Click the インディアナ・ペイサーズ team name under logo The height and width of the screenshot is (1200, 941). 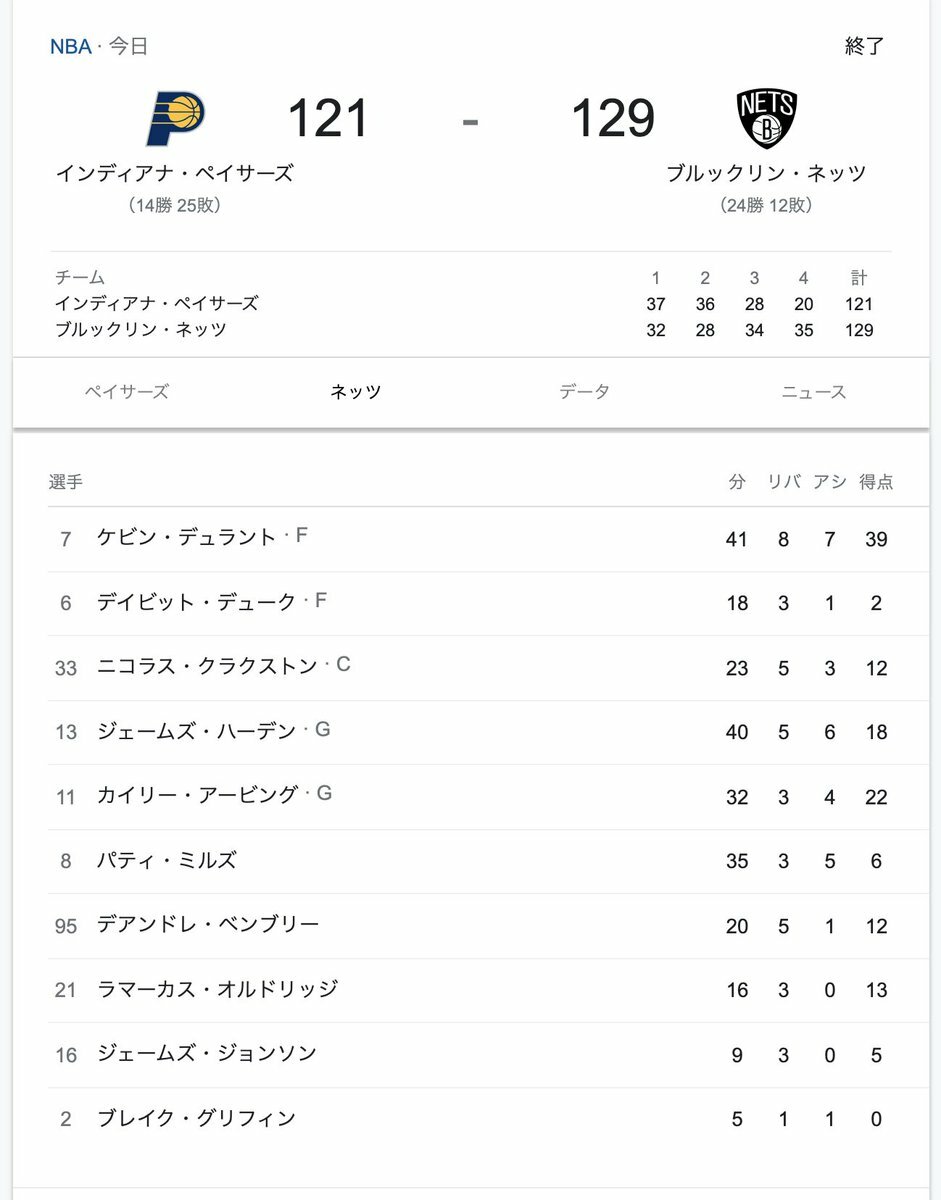(175, 173)
